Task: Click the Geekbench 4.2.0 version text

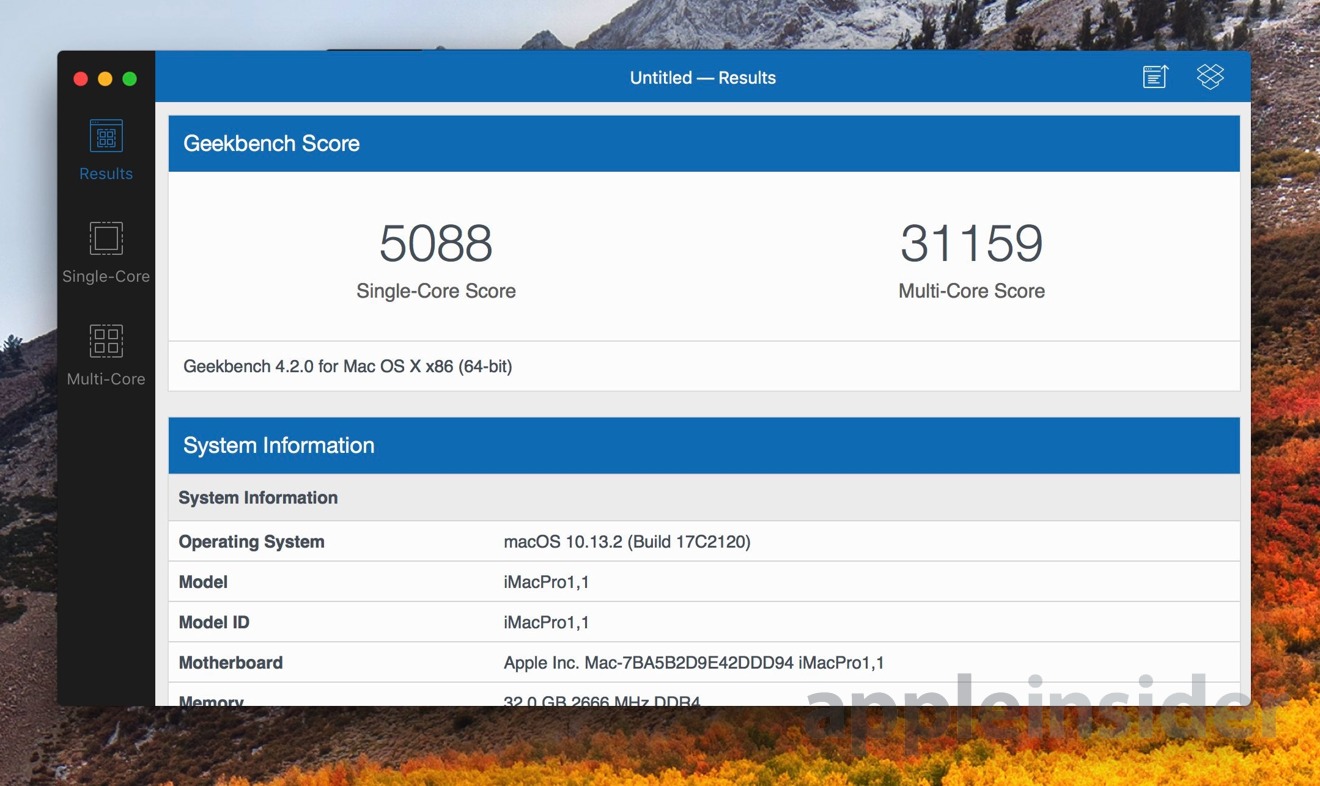Action: 348,367
